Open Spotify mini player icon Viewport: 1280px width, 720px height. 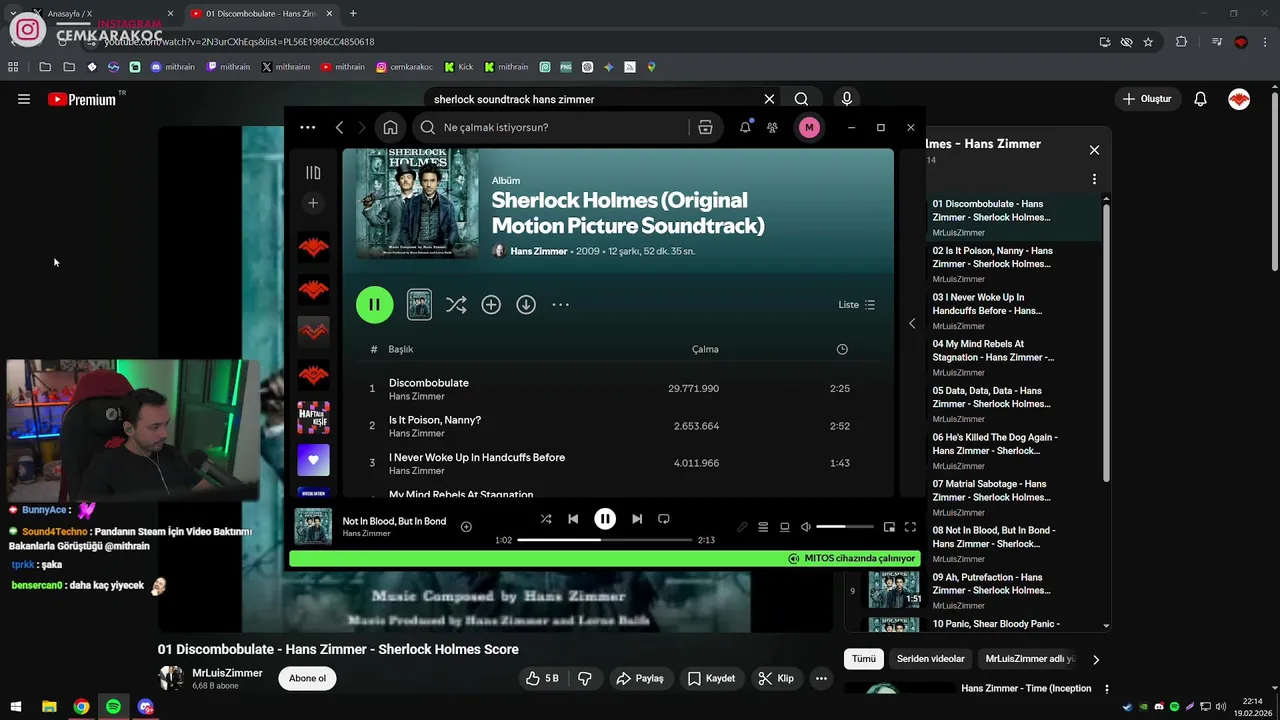(889, 527)
